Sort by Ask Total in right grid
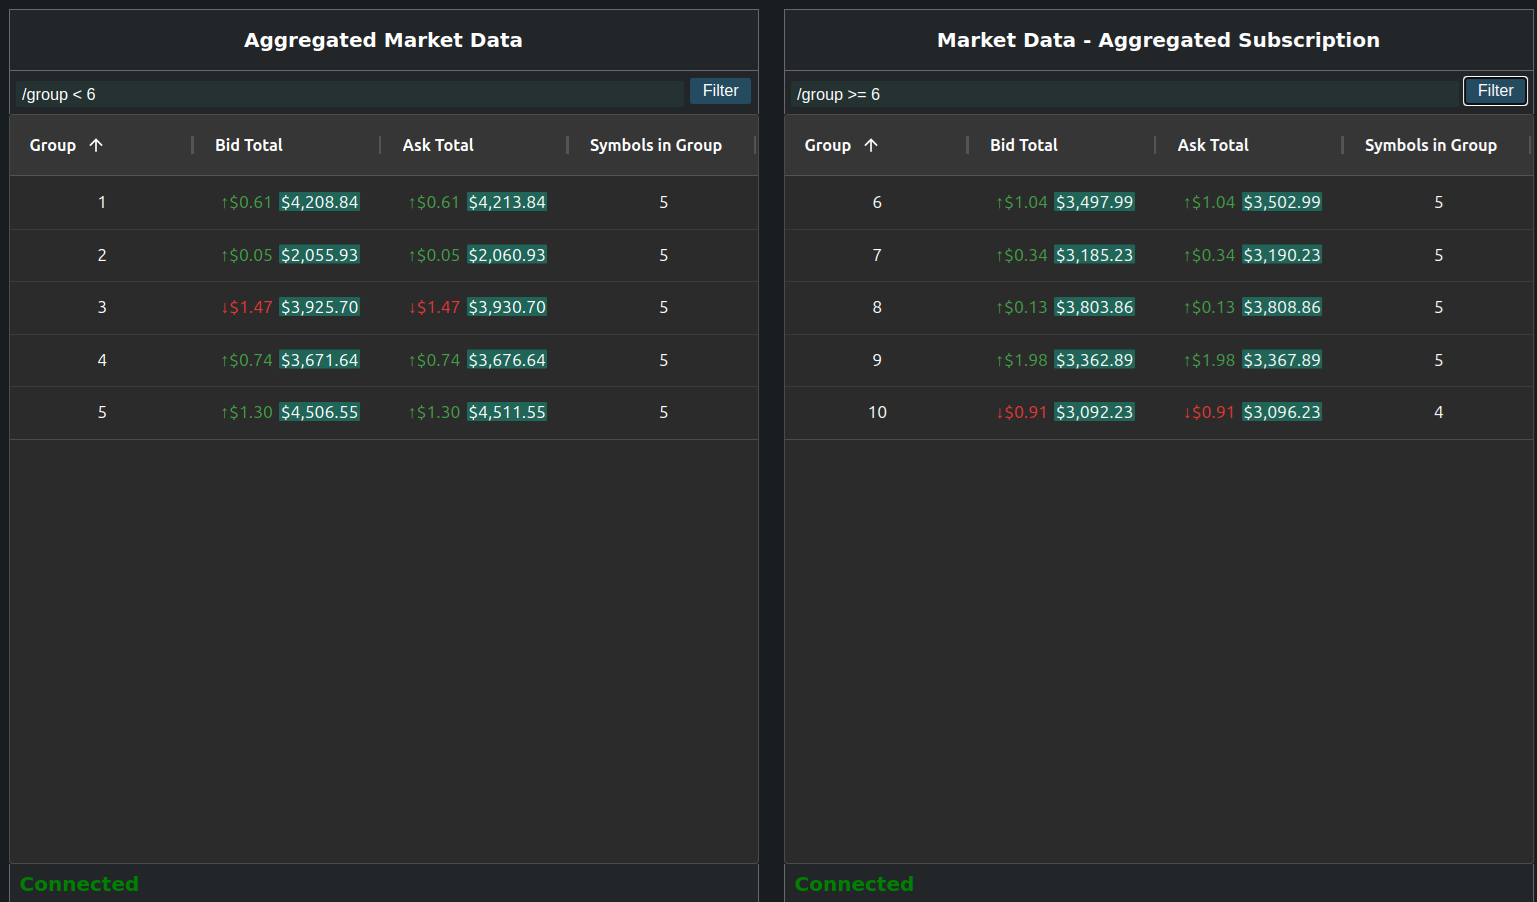The width and height of the screenshot is (1537, 902). [1213, 145]
